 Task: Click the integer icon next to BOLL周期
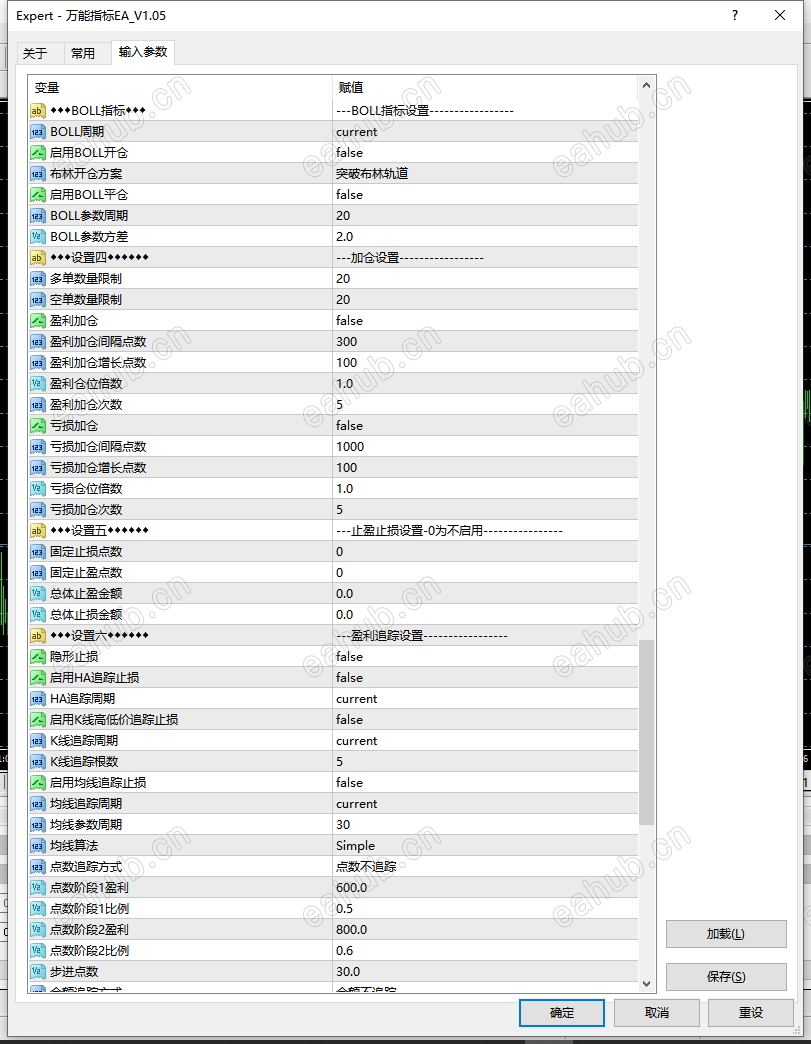[38, 132]
